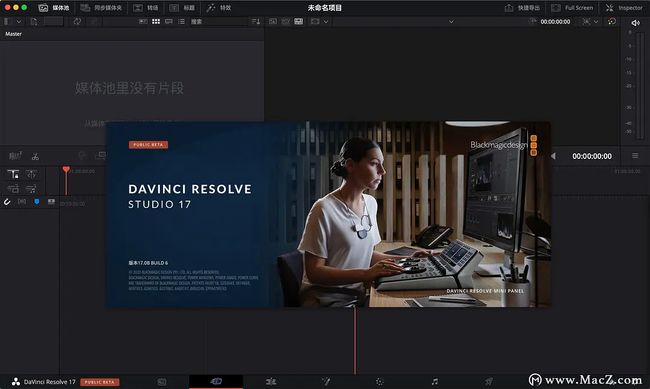Click the timeline resolution icon

click(586, 22)
